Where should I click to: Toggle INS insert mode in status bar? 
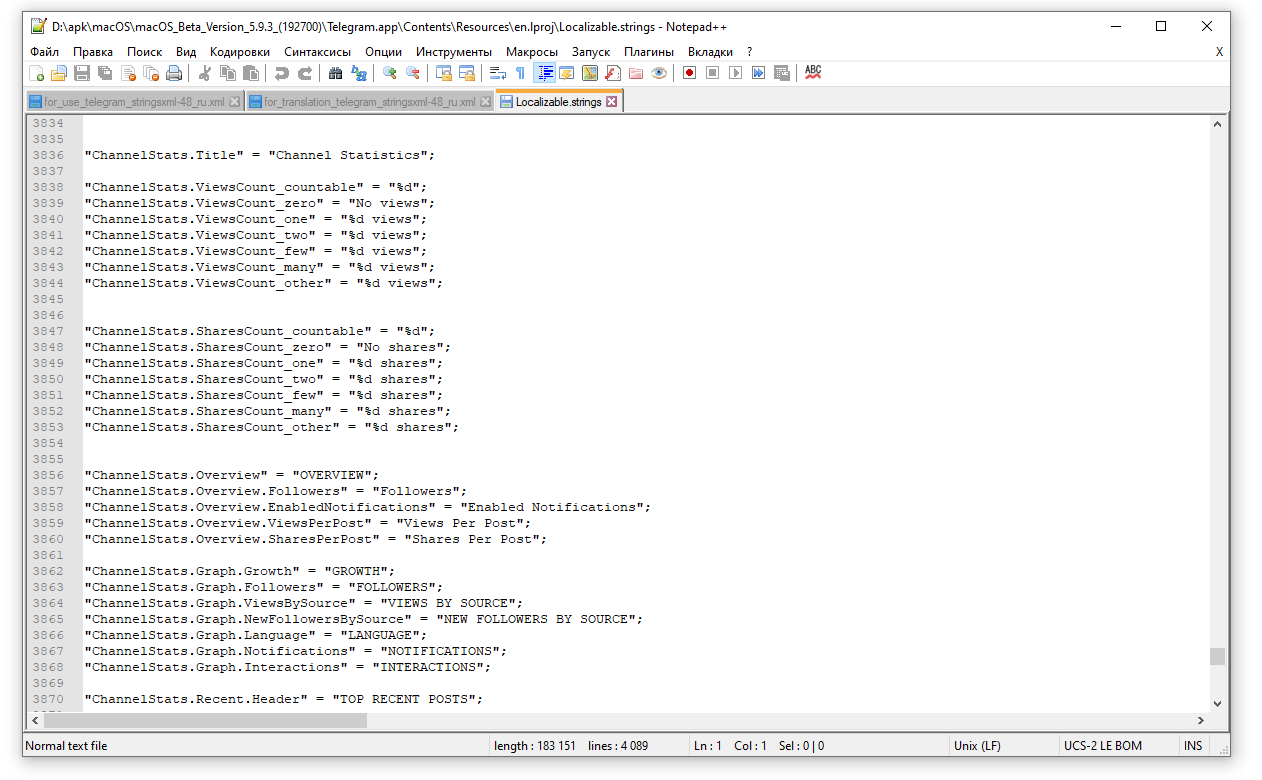[1194, 745]
